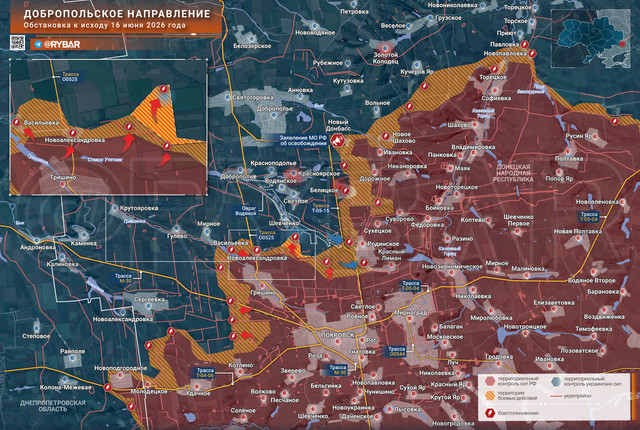Click the Telegram paper-plane icon

[38, 44]
